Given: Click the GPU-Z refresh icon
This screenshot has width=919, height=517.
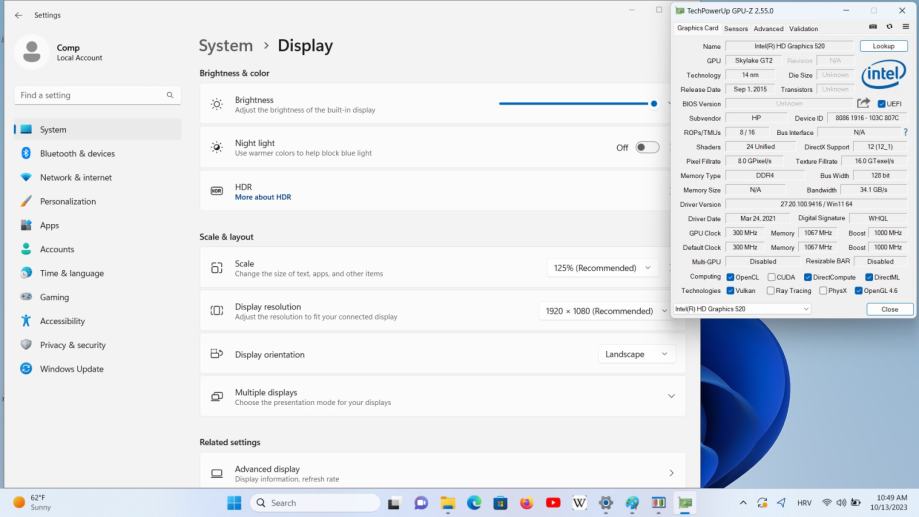Looking at the screenshot, I should 889,28.
